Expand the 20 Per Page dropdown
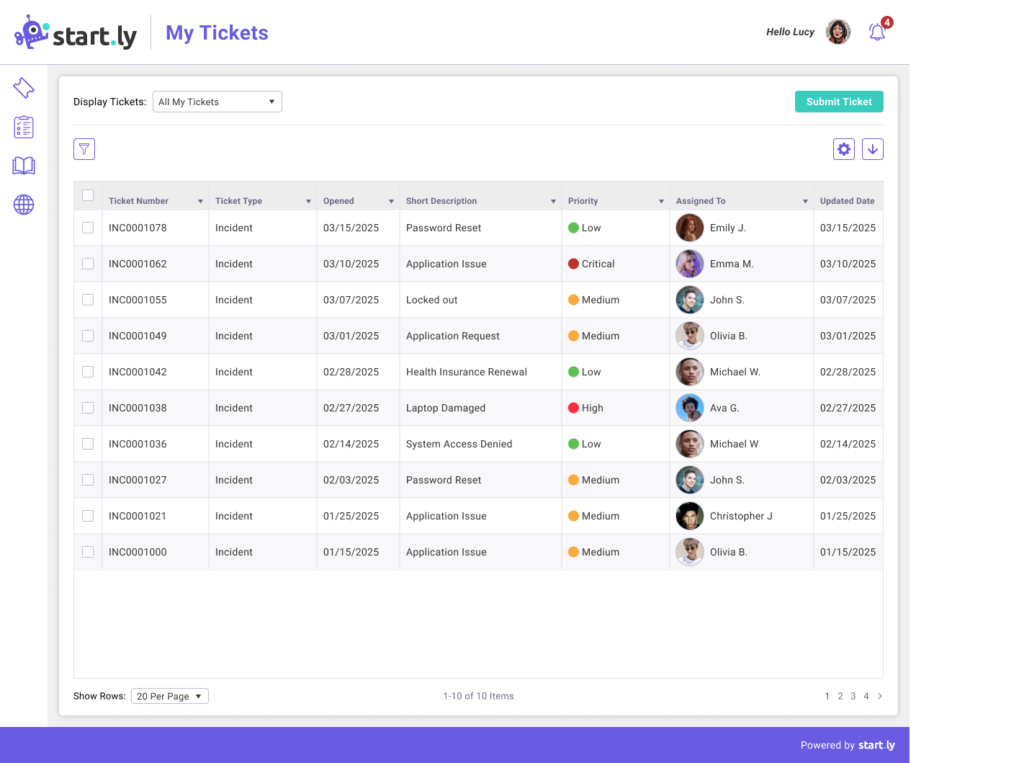1024x763 pixels. [x=170, y=696]
